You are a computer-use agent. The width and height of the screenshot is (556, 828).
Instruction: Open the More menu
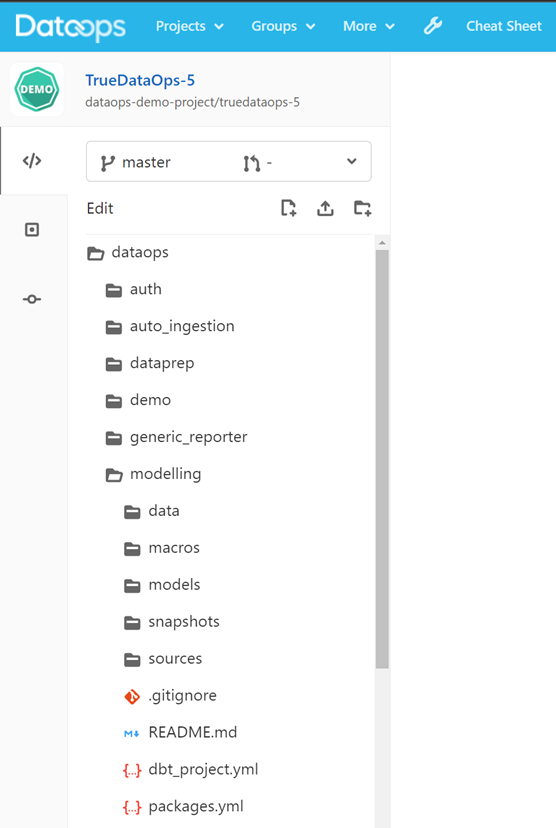(x=369, y=26)
